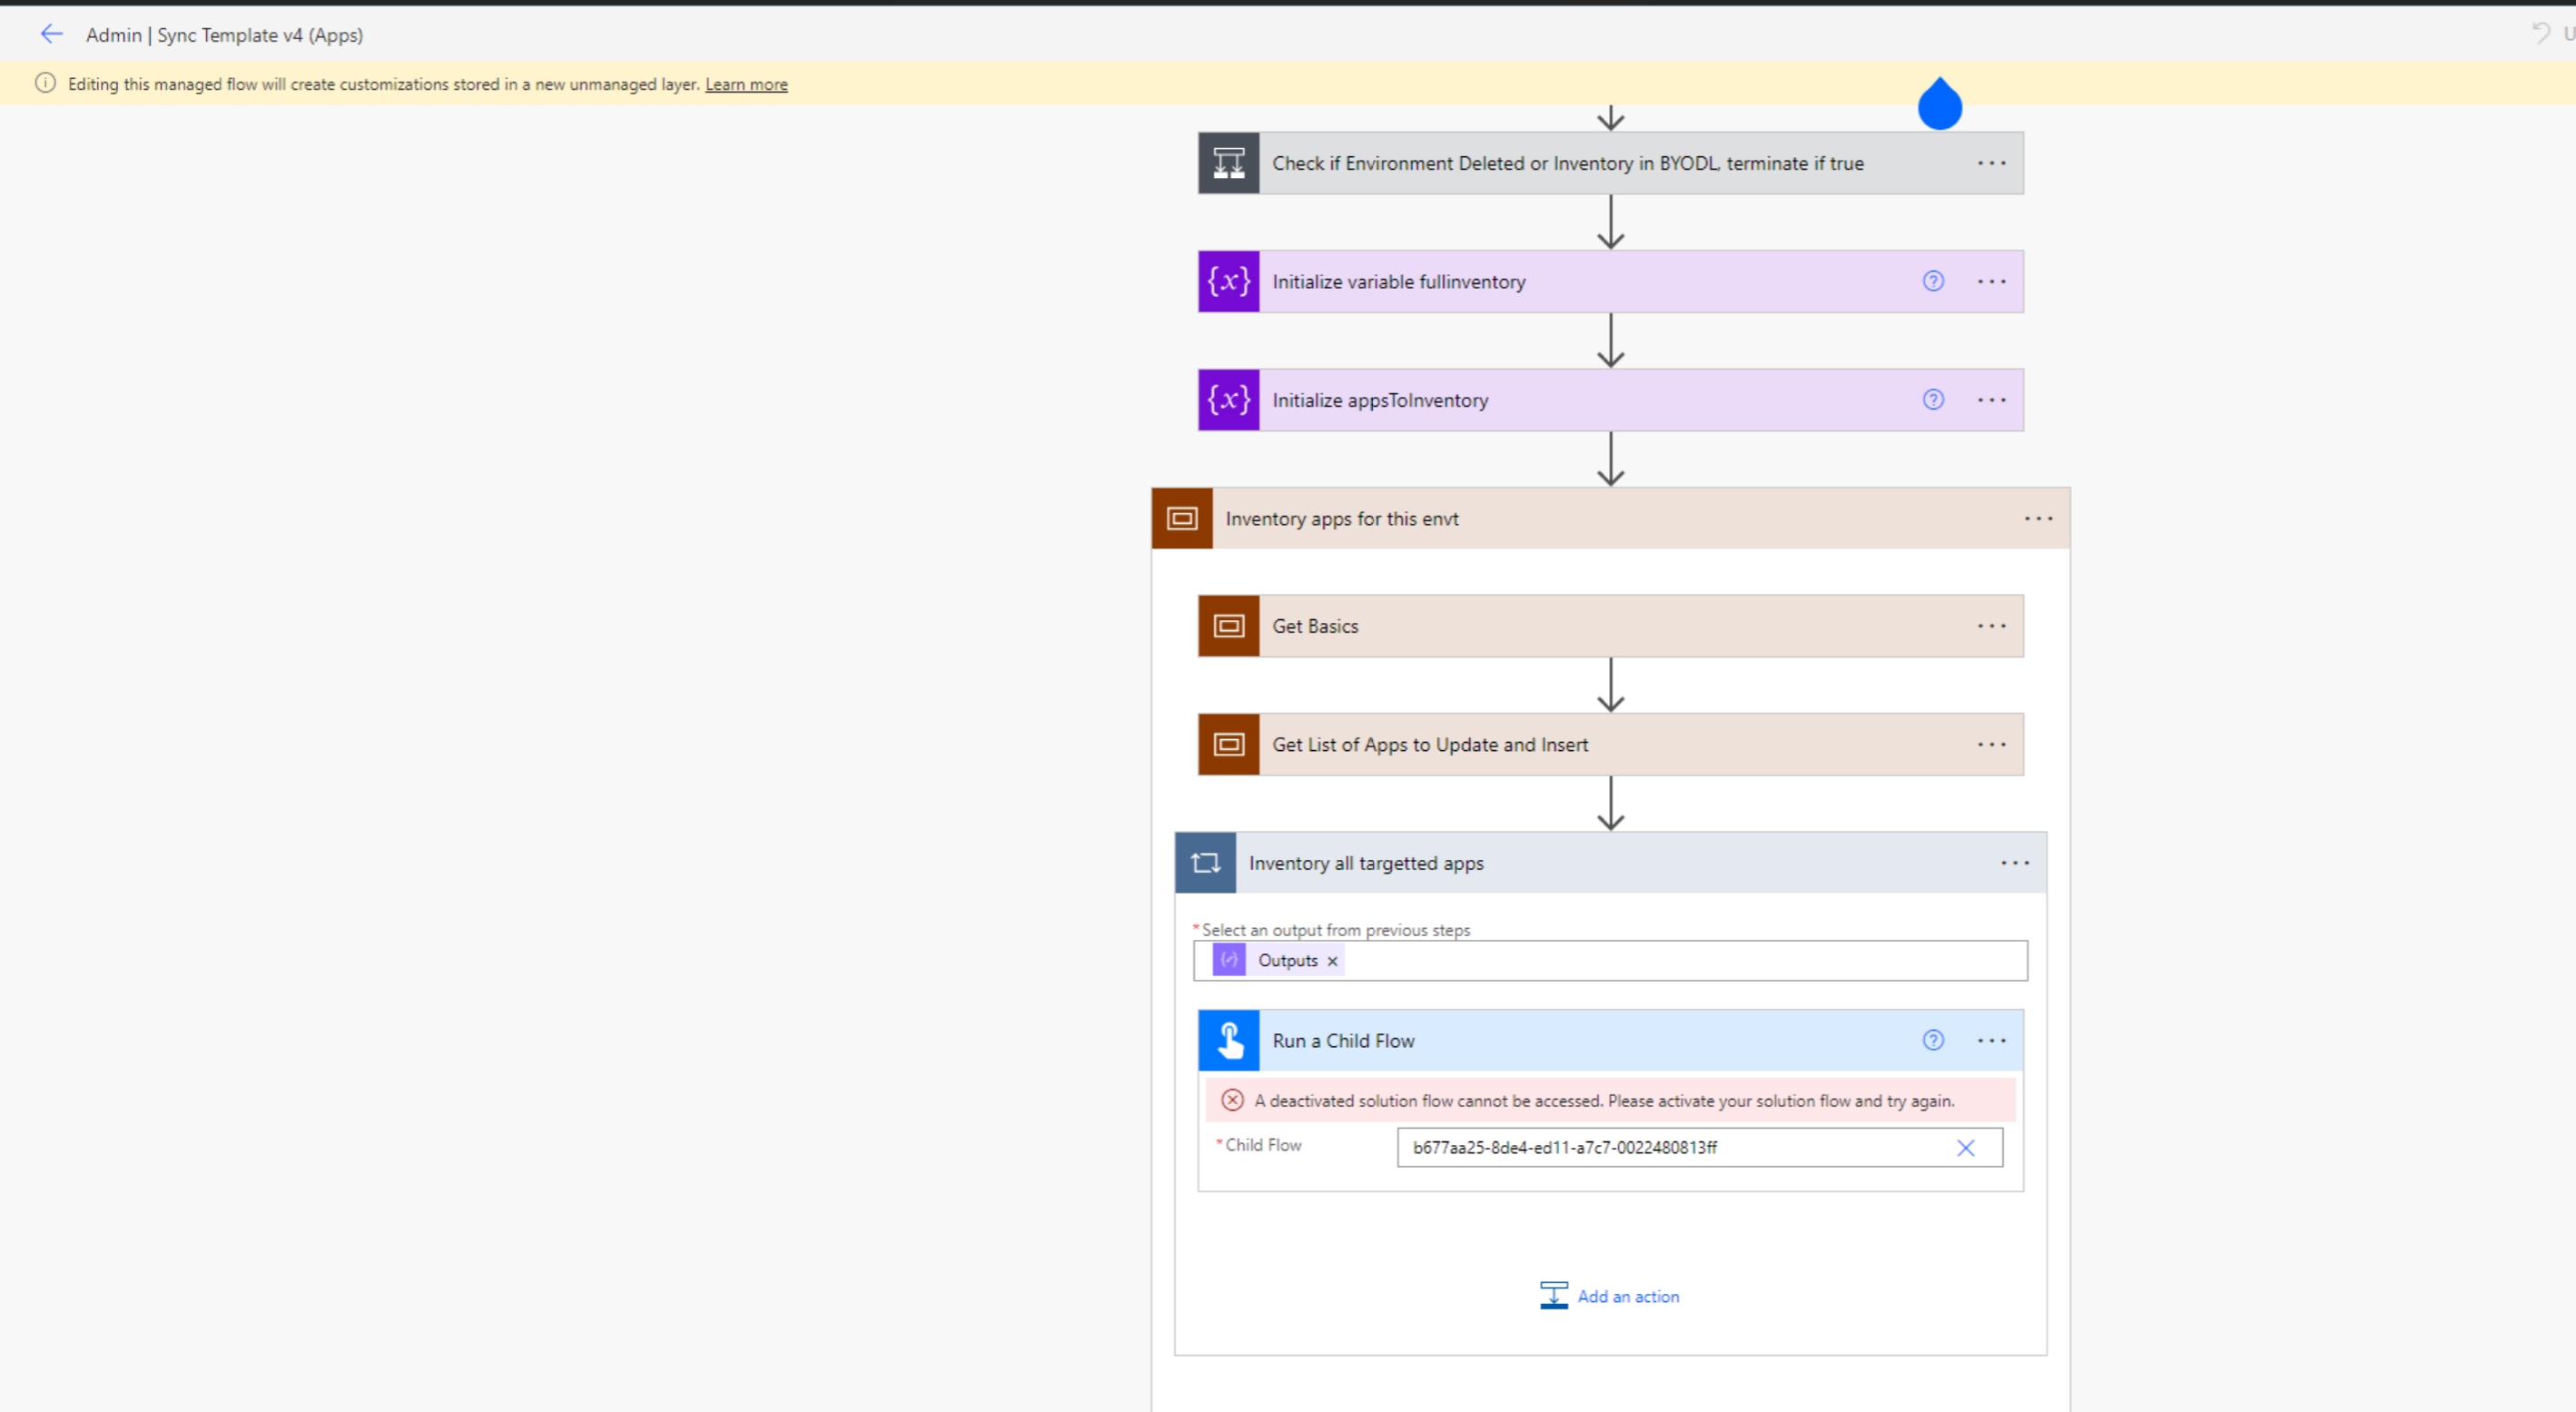This screenshot has width=2576, height=1412.
Task: Click the back arrow next to the flow title
Action: point(51,33)
